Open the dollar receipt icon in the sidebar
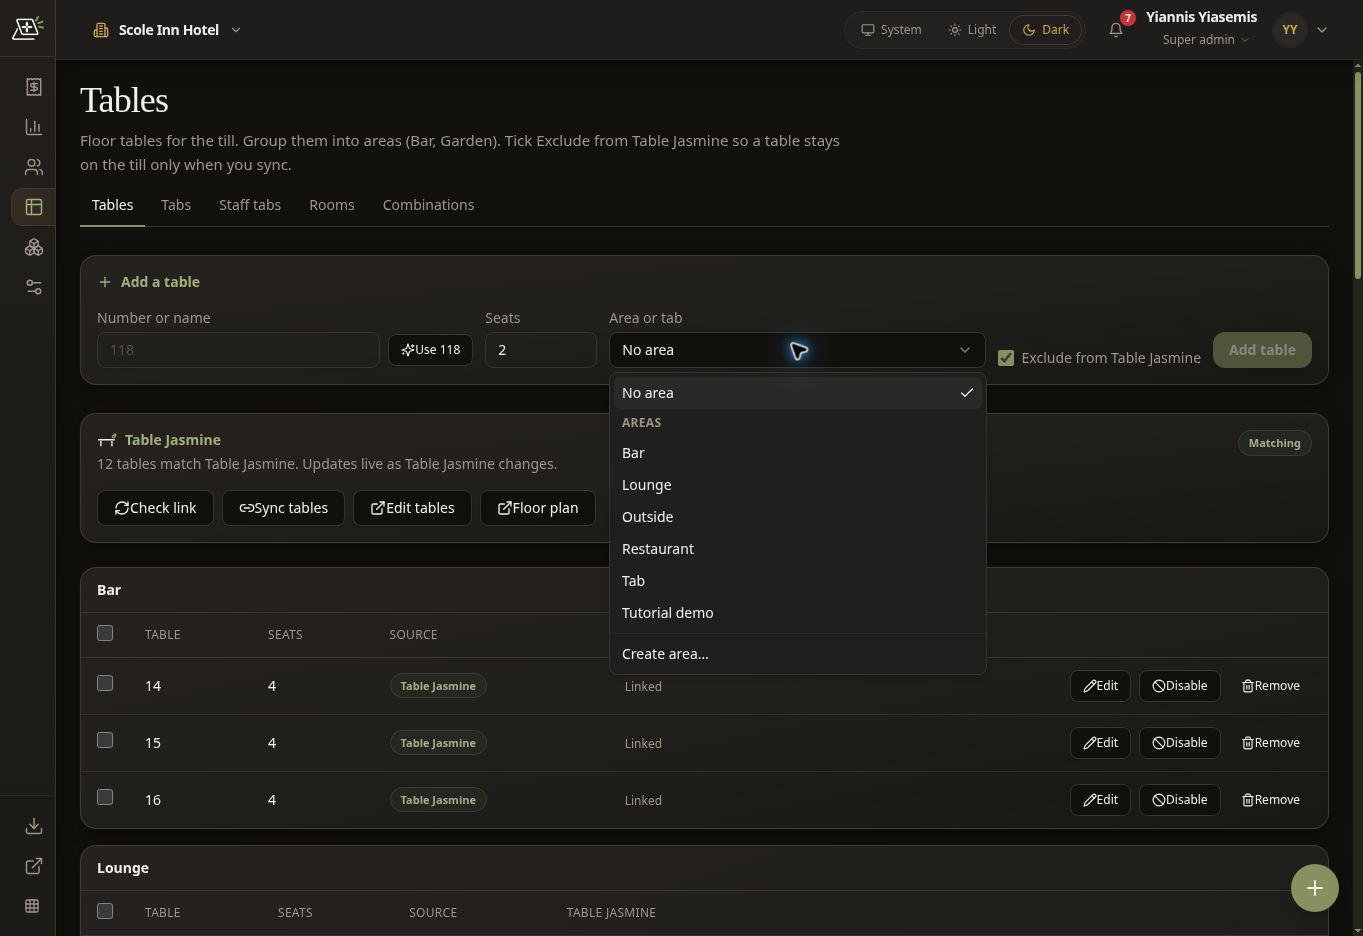The width and height of the screenshot is (1363, 936). (33, 87)
